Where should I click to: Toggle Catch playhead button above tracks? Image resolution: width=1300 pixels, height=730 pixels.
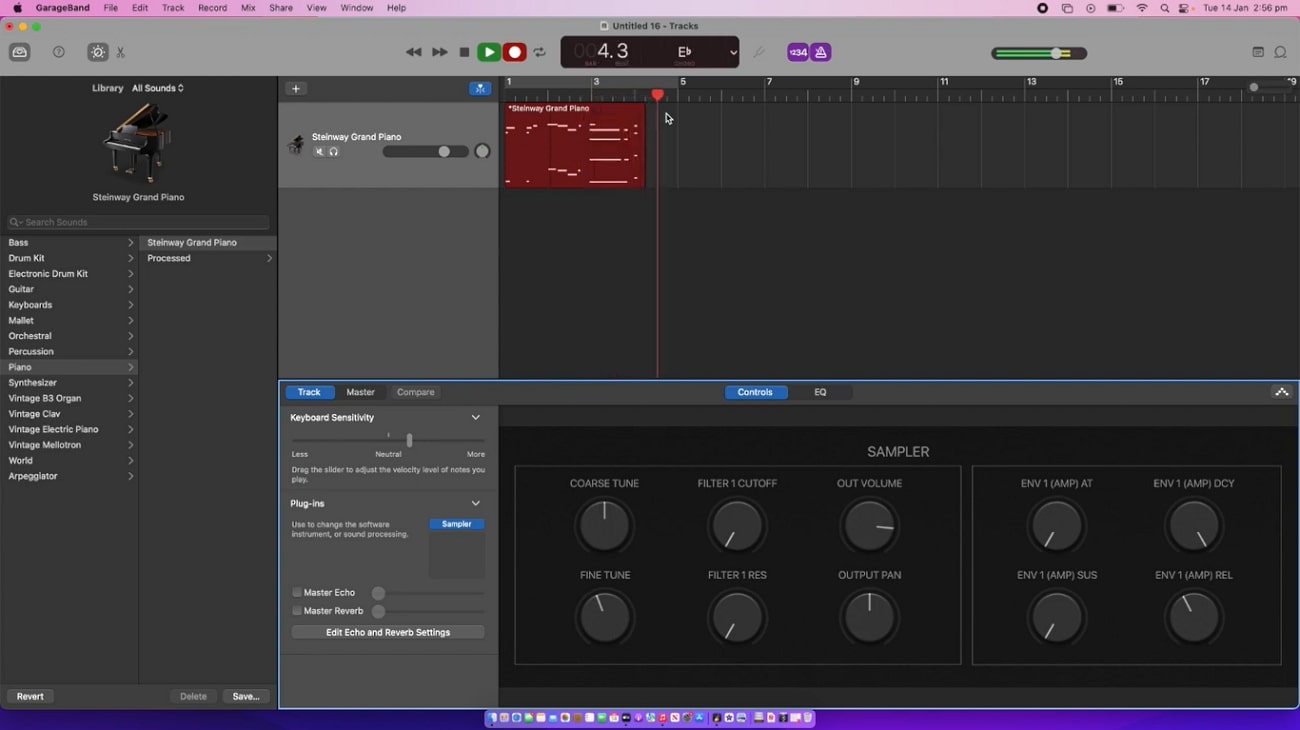click(x=480, y=89)
